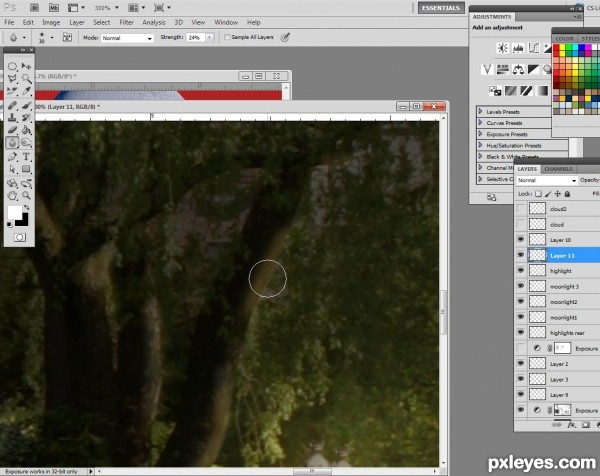Expand Hue/Saturation Presets list
The height and width of the screenshot is (476, 600).
pos(481,145)
